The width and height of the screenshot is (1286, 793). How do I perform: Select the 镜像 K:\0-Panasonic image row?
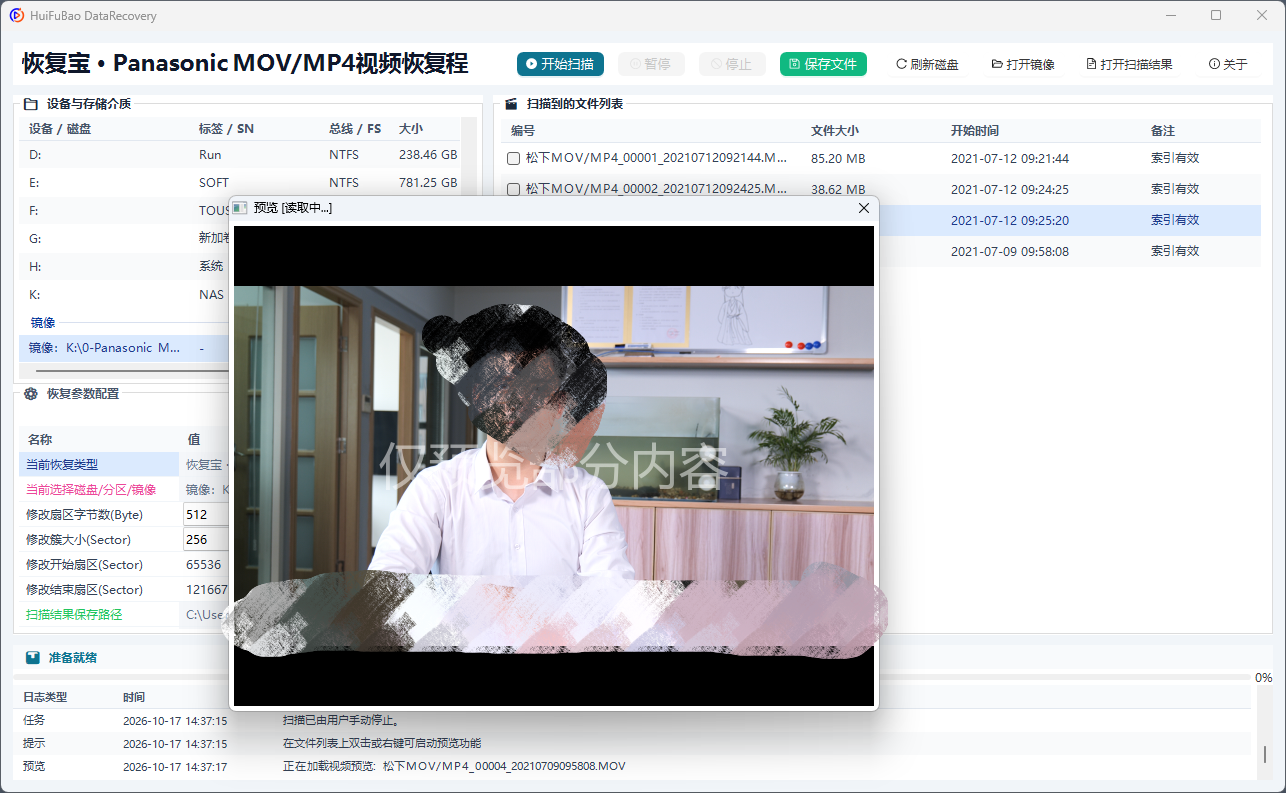click(x=124, y=348)
